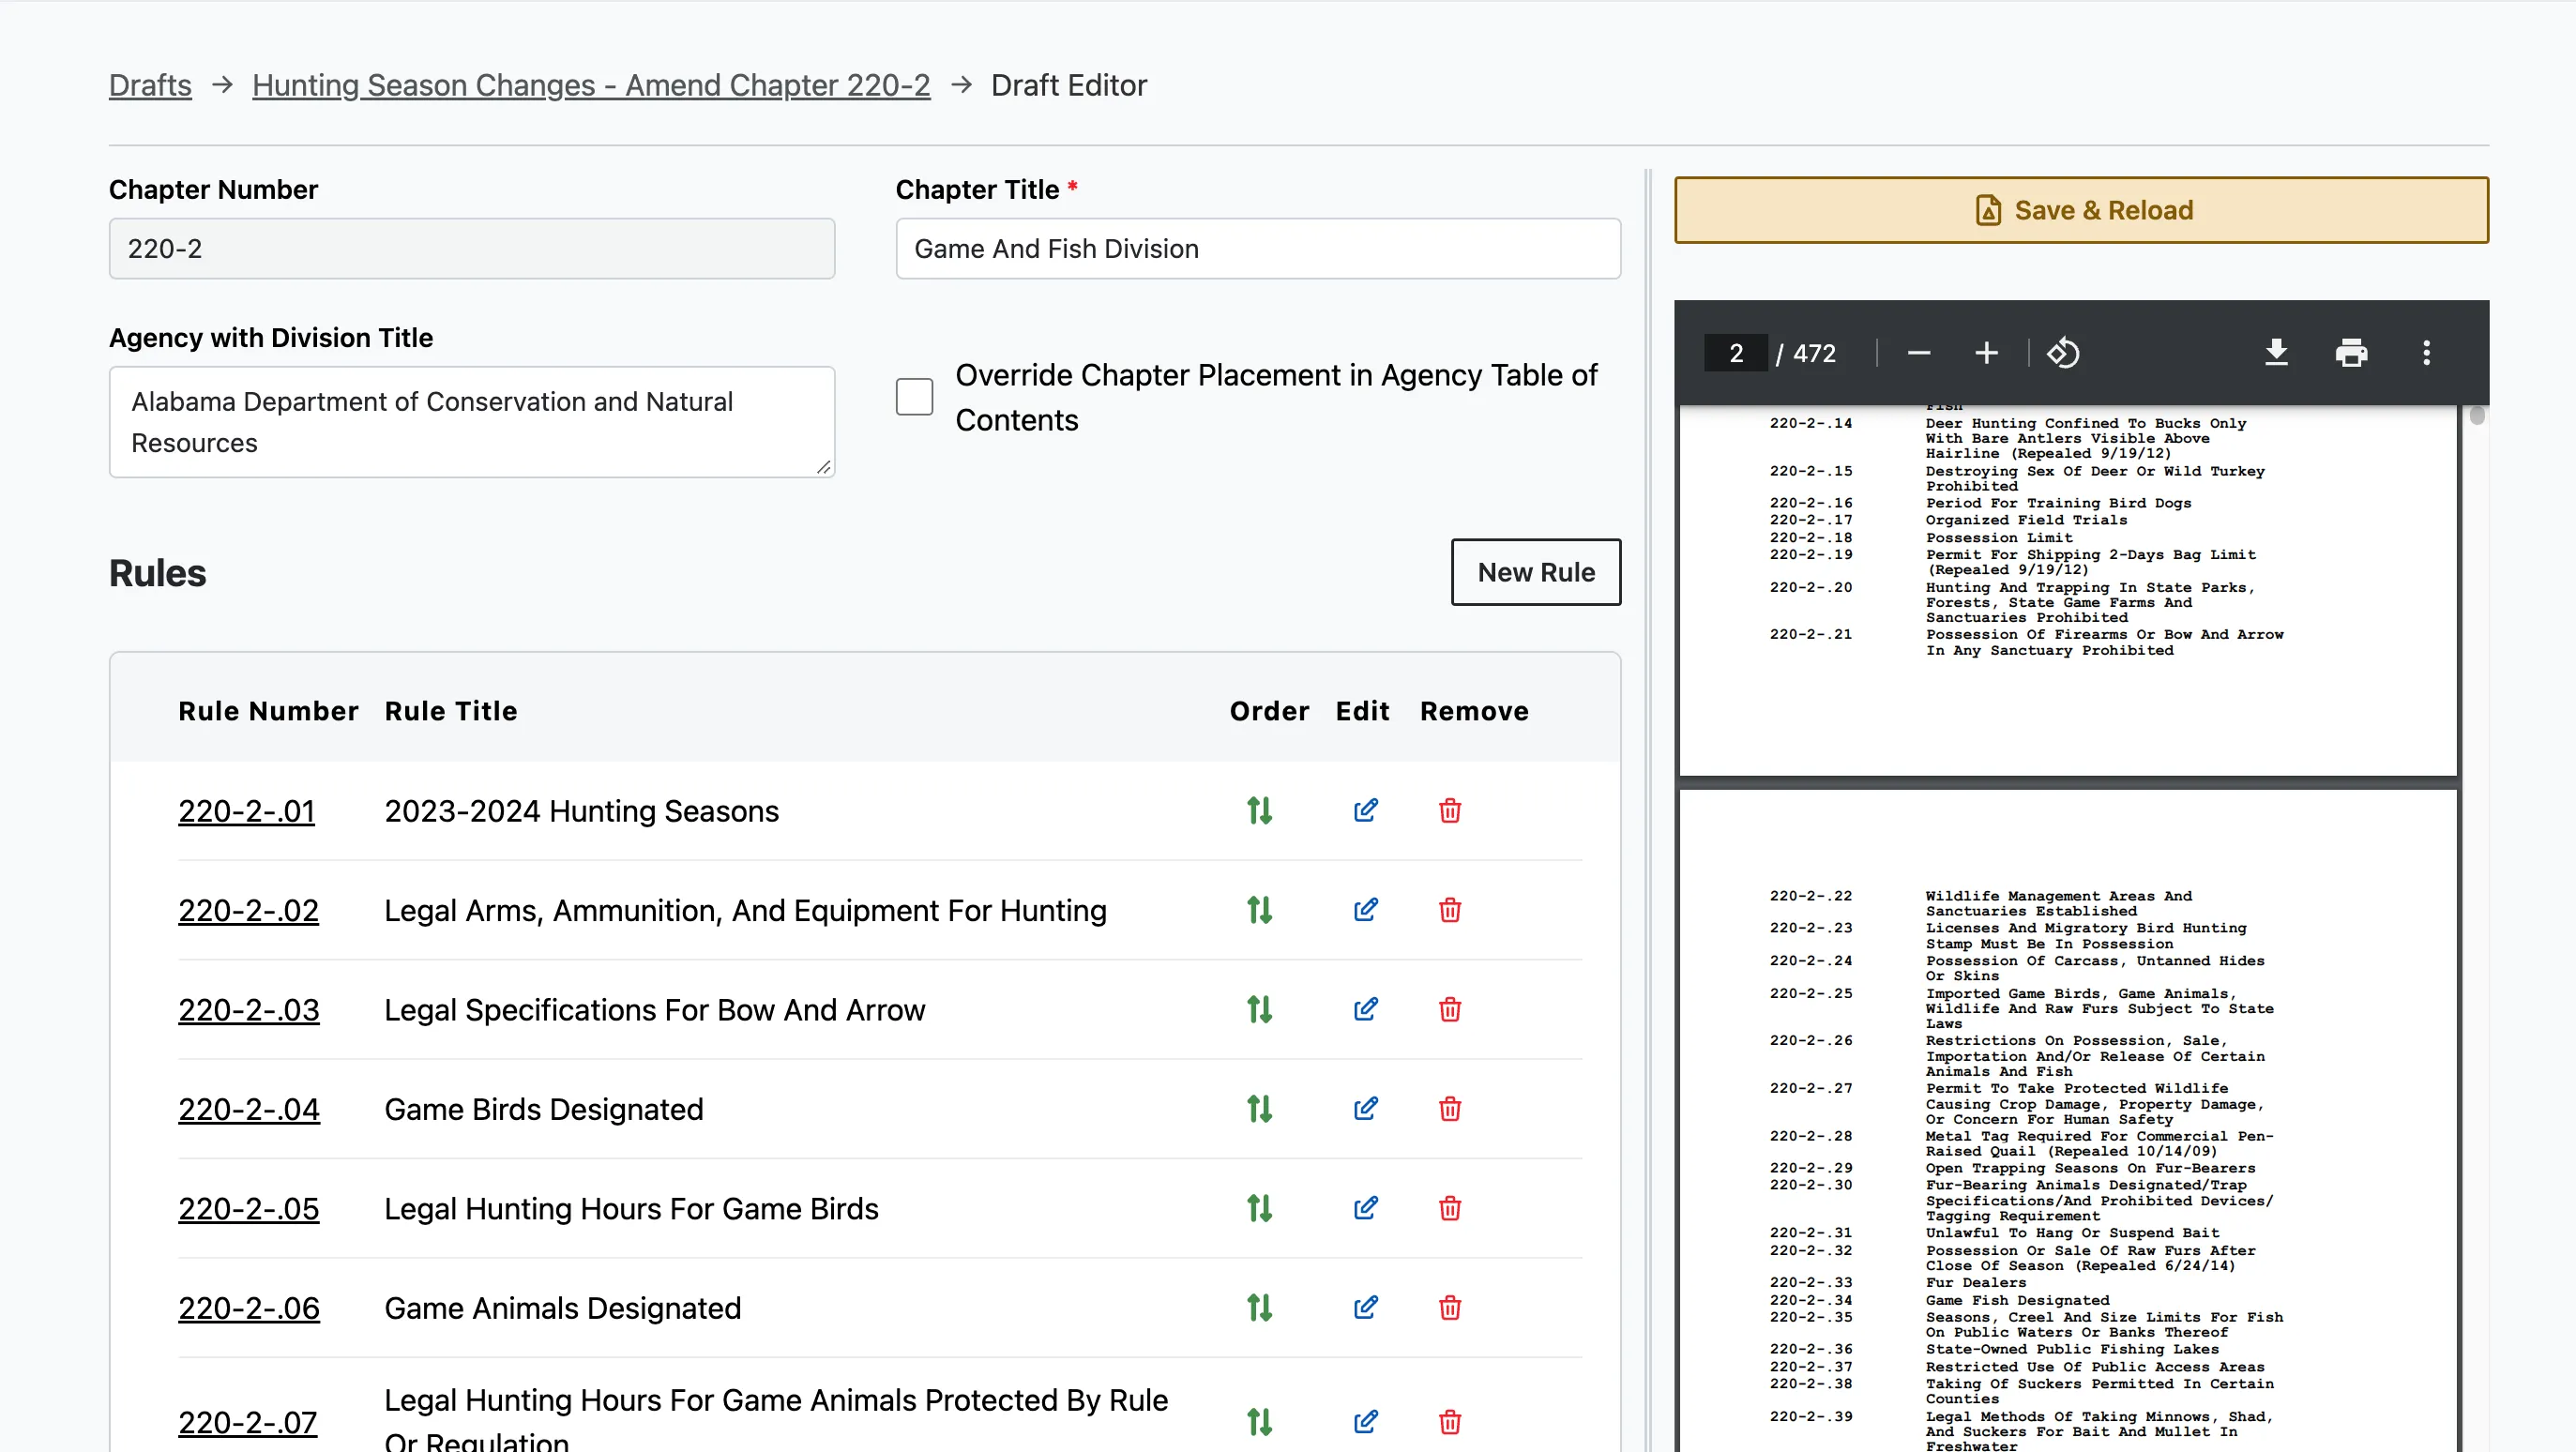The width and height of the screenshot is (2576, 1452).
Task: Remove the Game Birds Designated rule
Action: 1449,1109
